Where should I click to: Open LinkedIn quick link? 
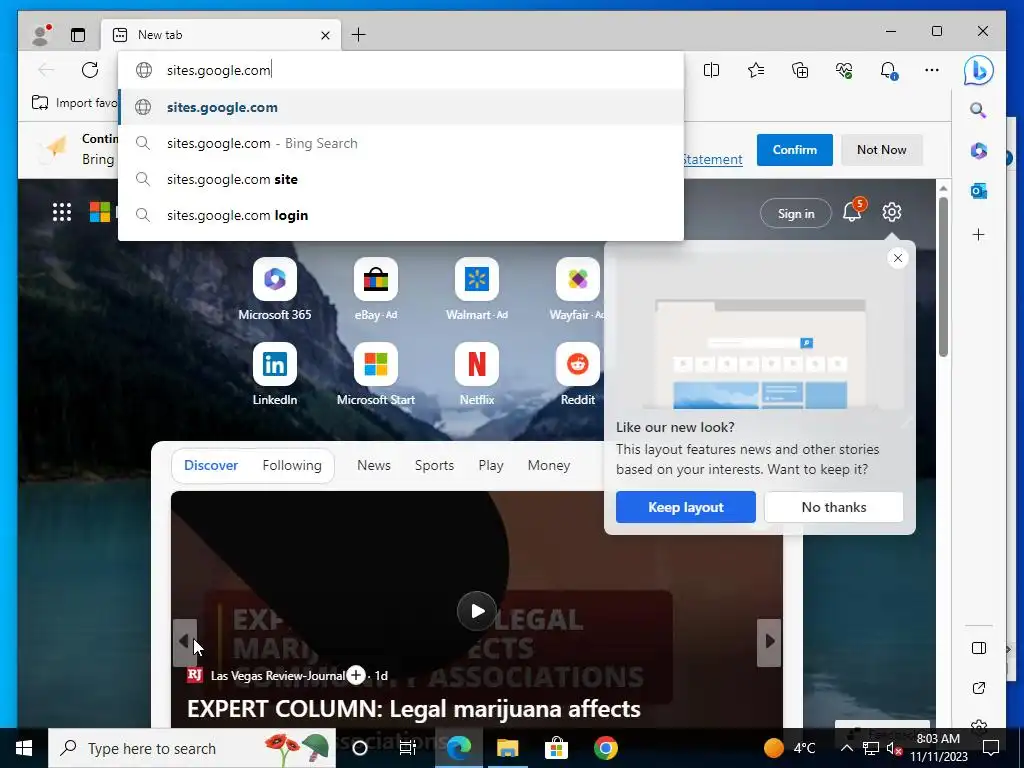(274, 374)
